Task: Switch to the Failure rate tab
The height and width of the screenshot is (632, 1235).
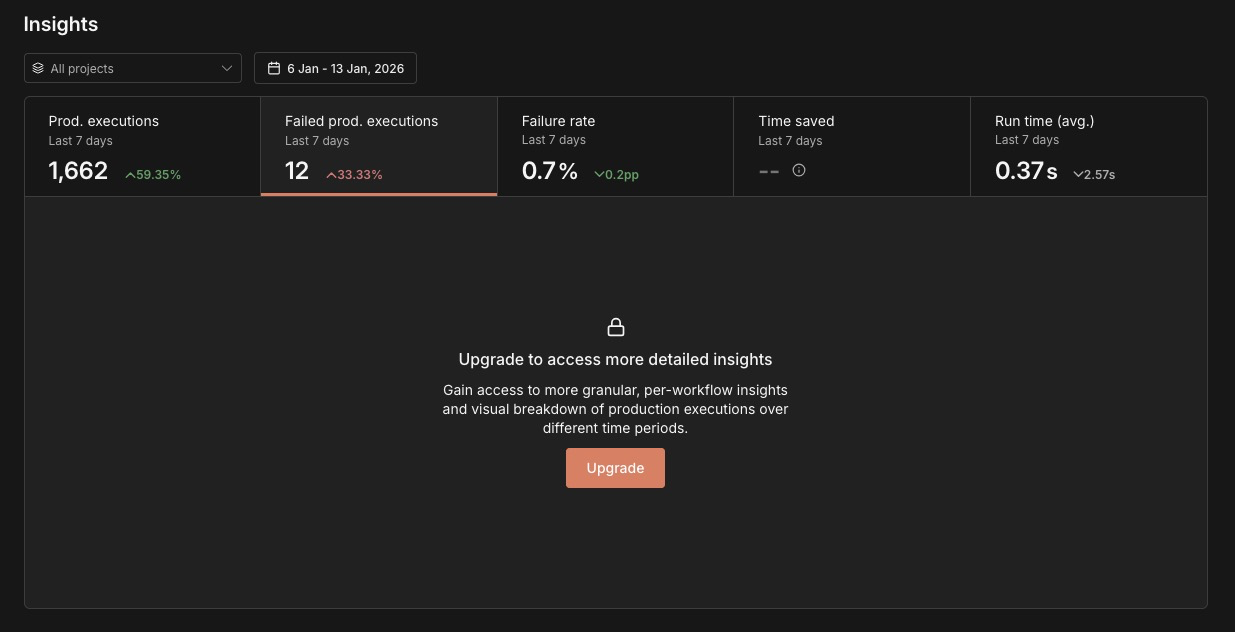Action: tap(615, 147)
